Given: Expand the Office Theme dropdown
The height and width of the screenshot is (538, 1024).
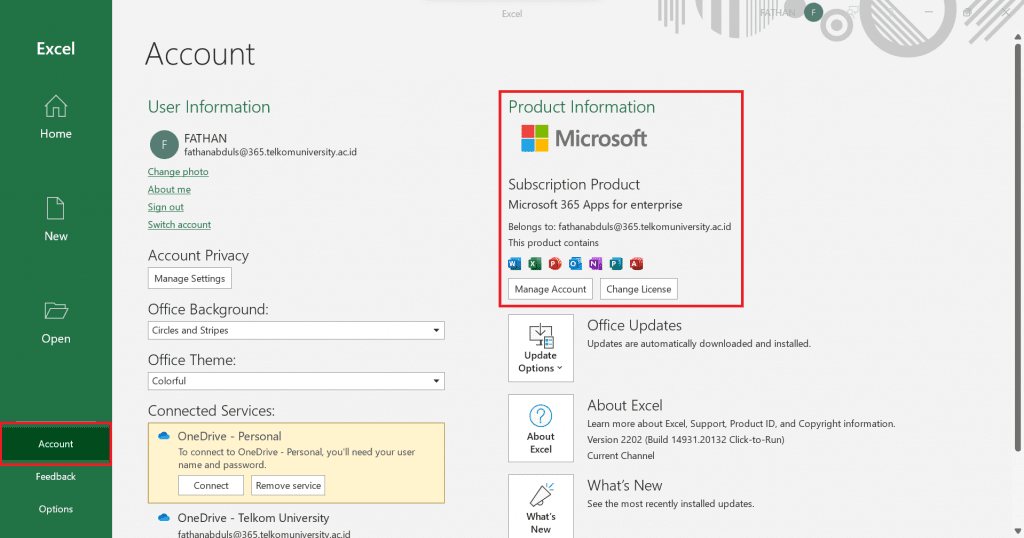Looking at the screenshot, I should 296,381.
